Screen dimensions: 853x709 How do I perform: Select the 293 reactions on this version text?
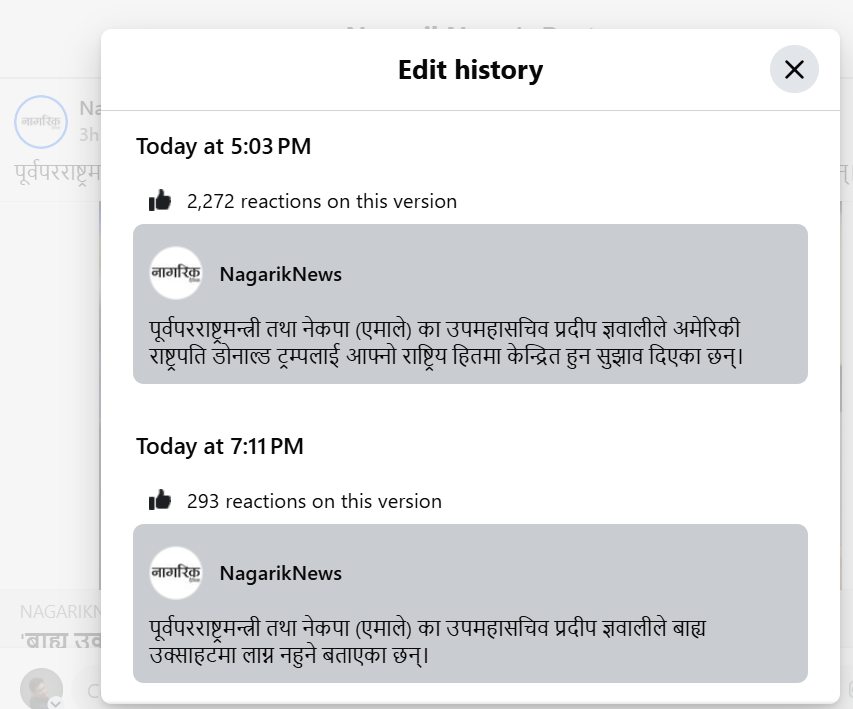(x=314, y=501)
